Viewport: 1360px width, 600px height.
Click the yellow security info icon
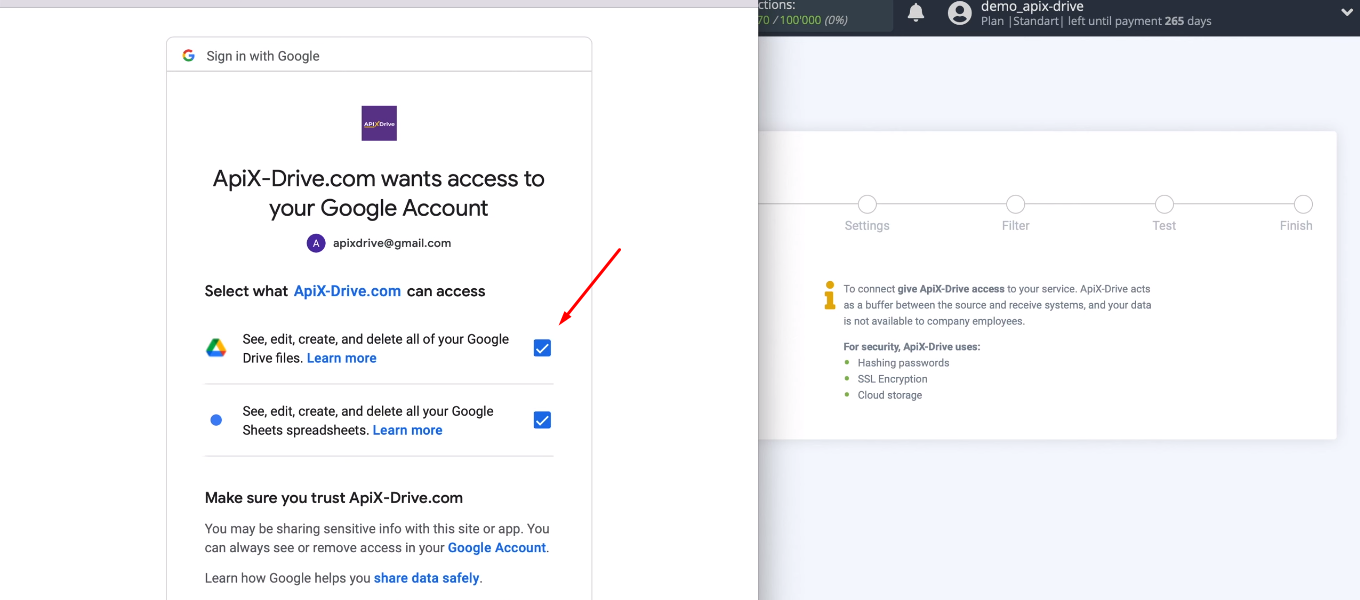click(829, 294)
